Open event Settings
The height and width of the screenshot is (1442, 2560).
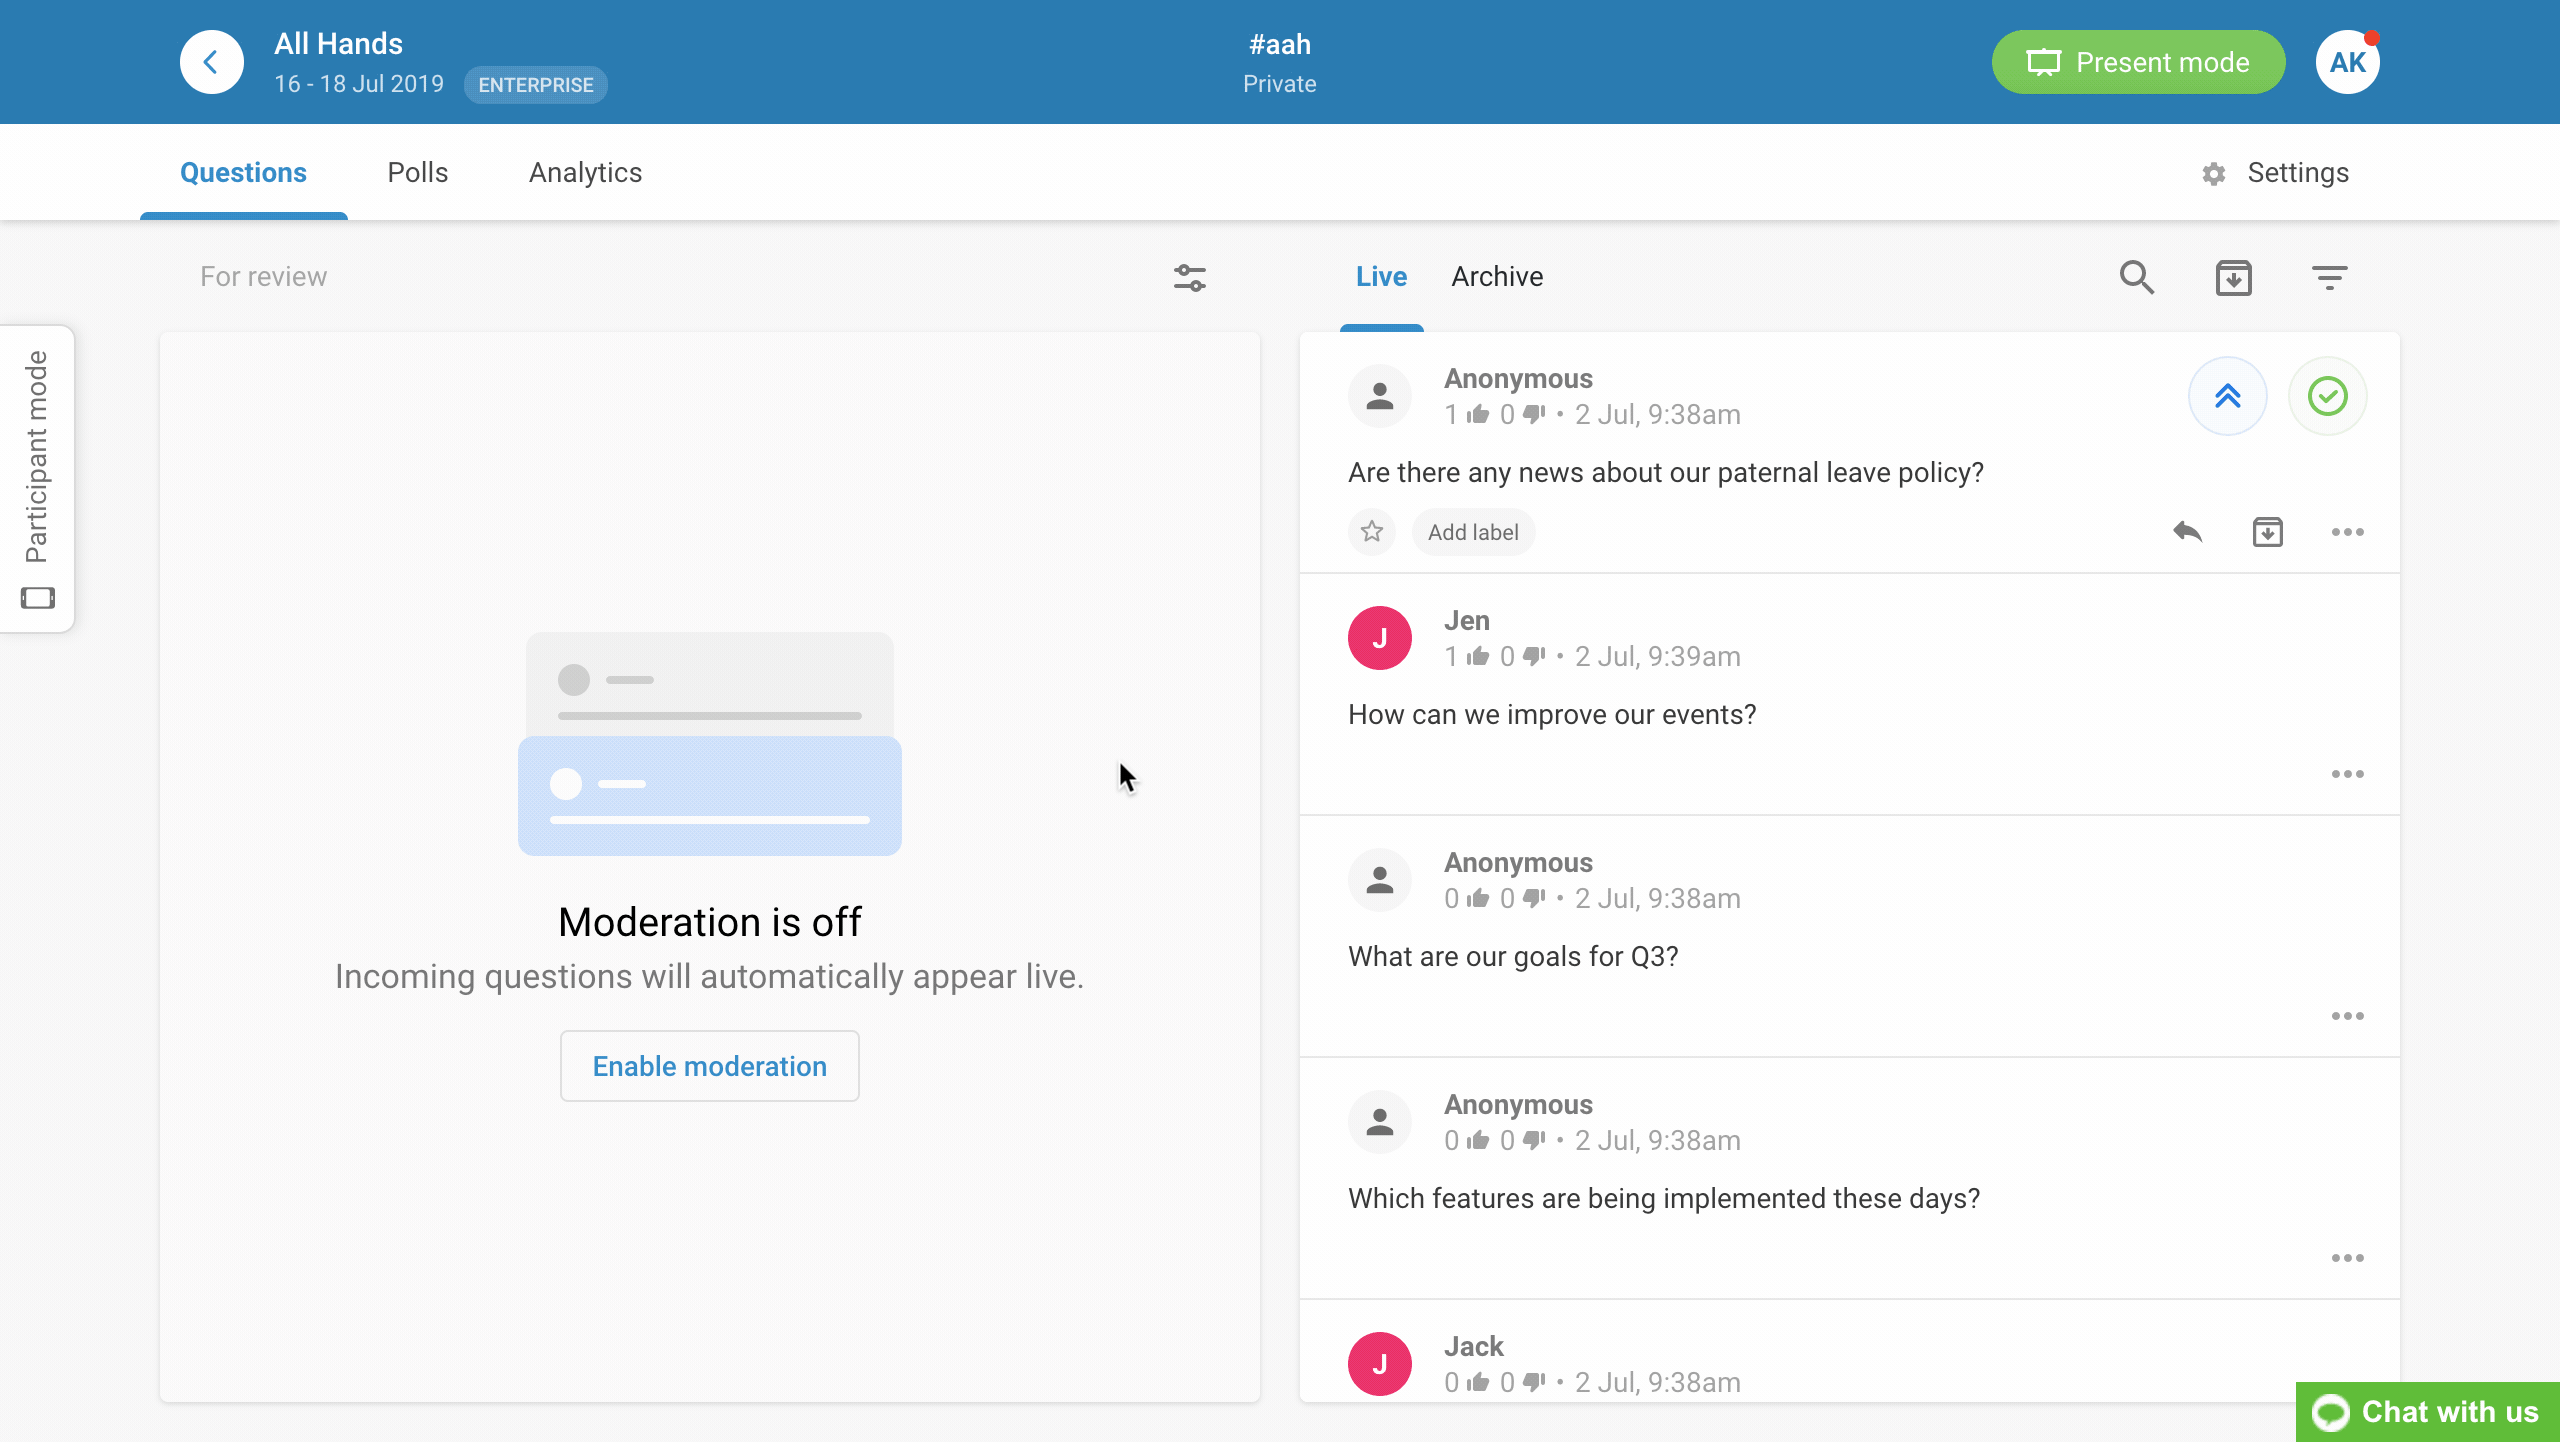(2275, 173)
